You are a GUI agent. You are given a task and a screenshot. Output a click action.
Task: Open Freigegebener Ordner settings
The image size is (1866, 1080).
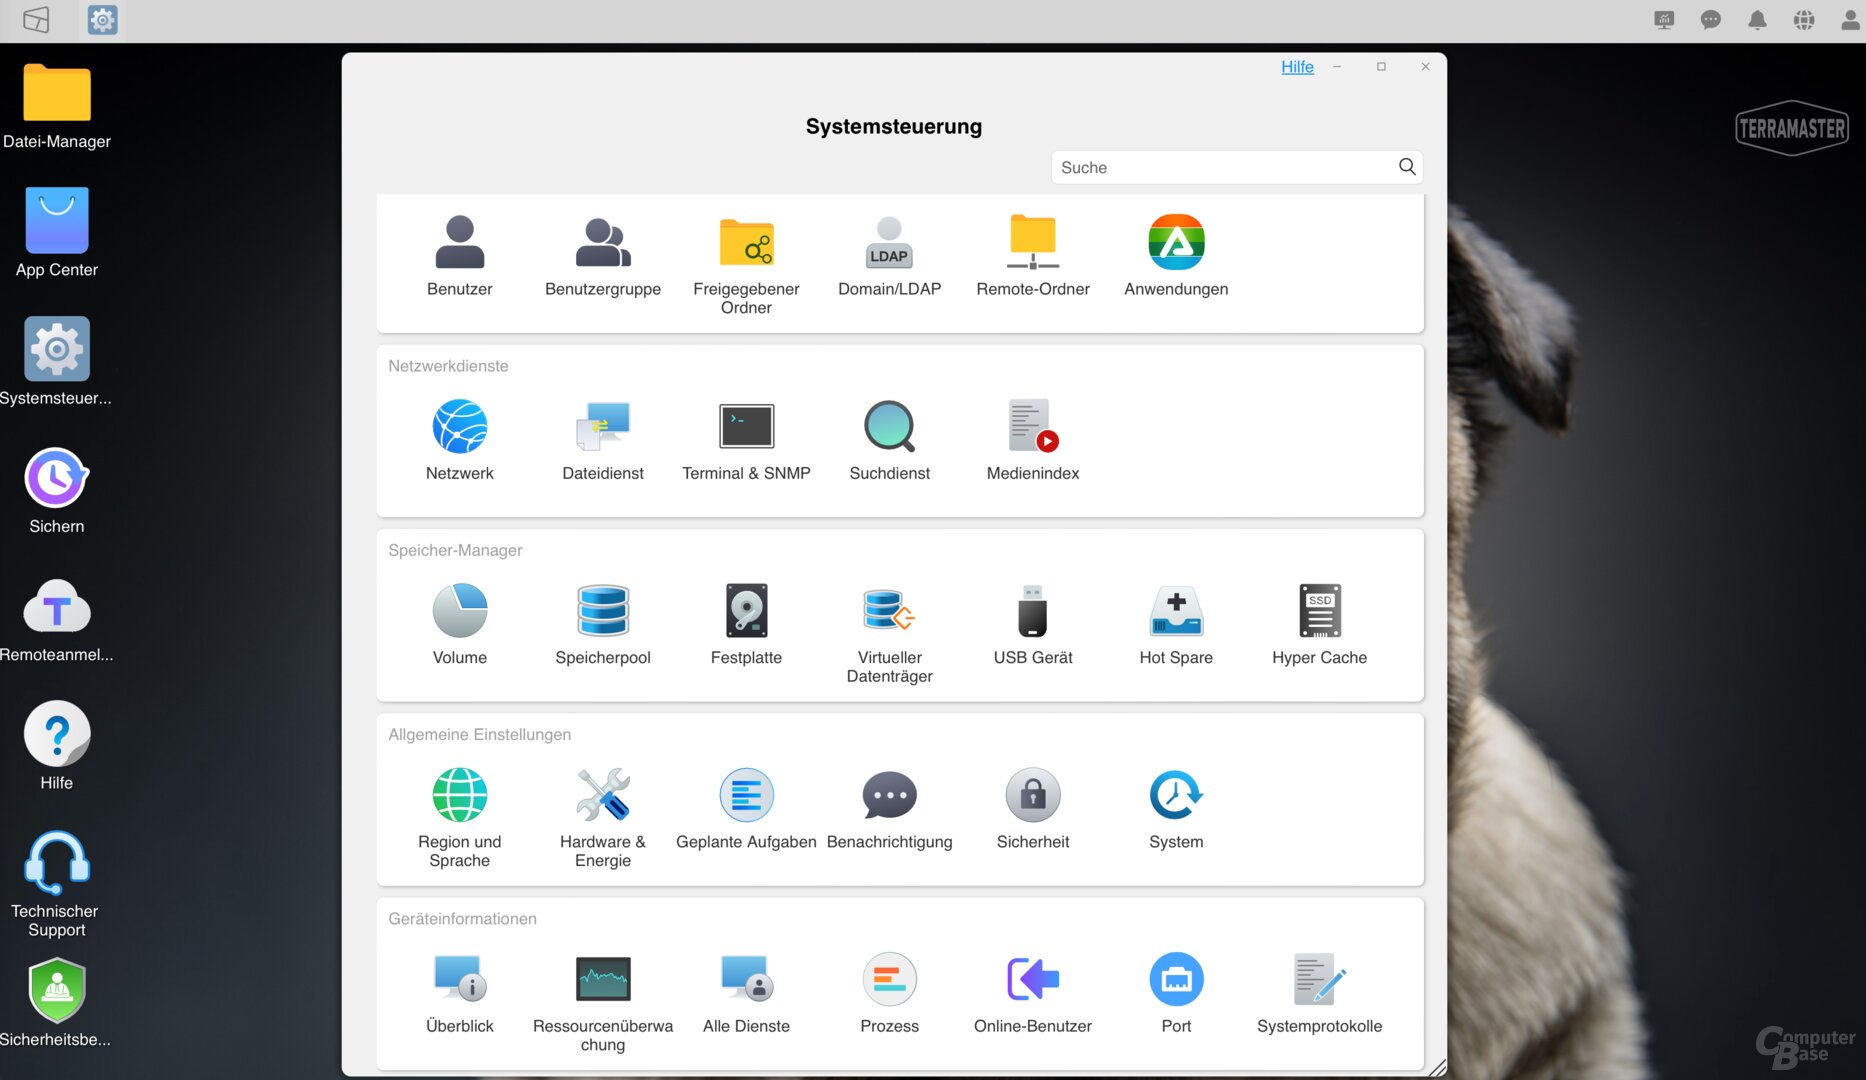[x=746, y=243]
